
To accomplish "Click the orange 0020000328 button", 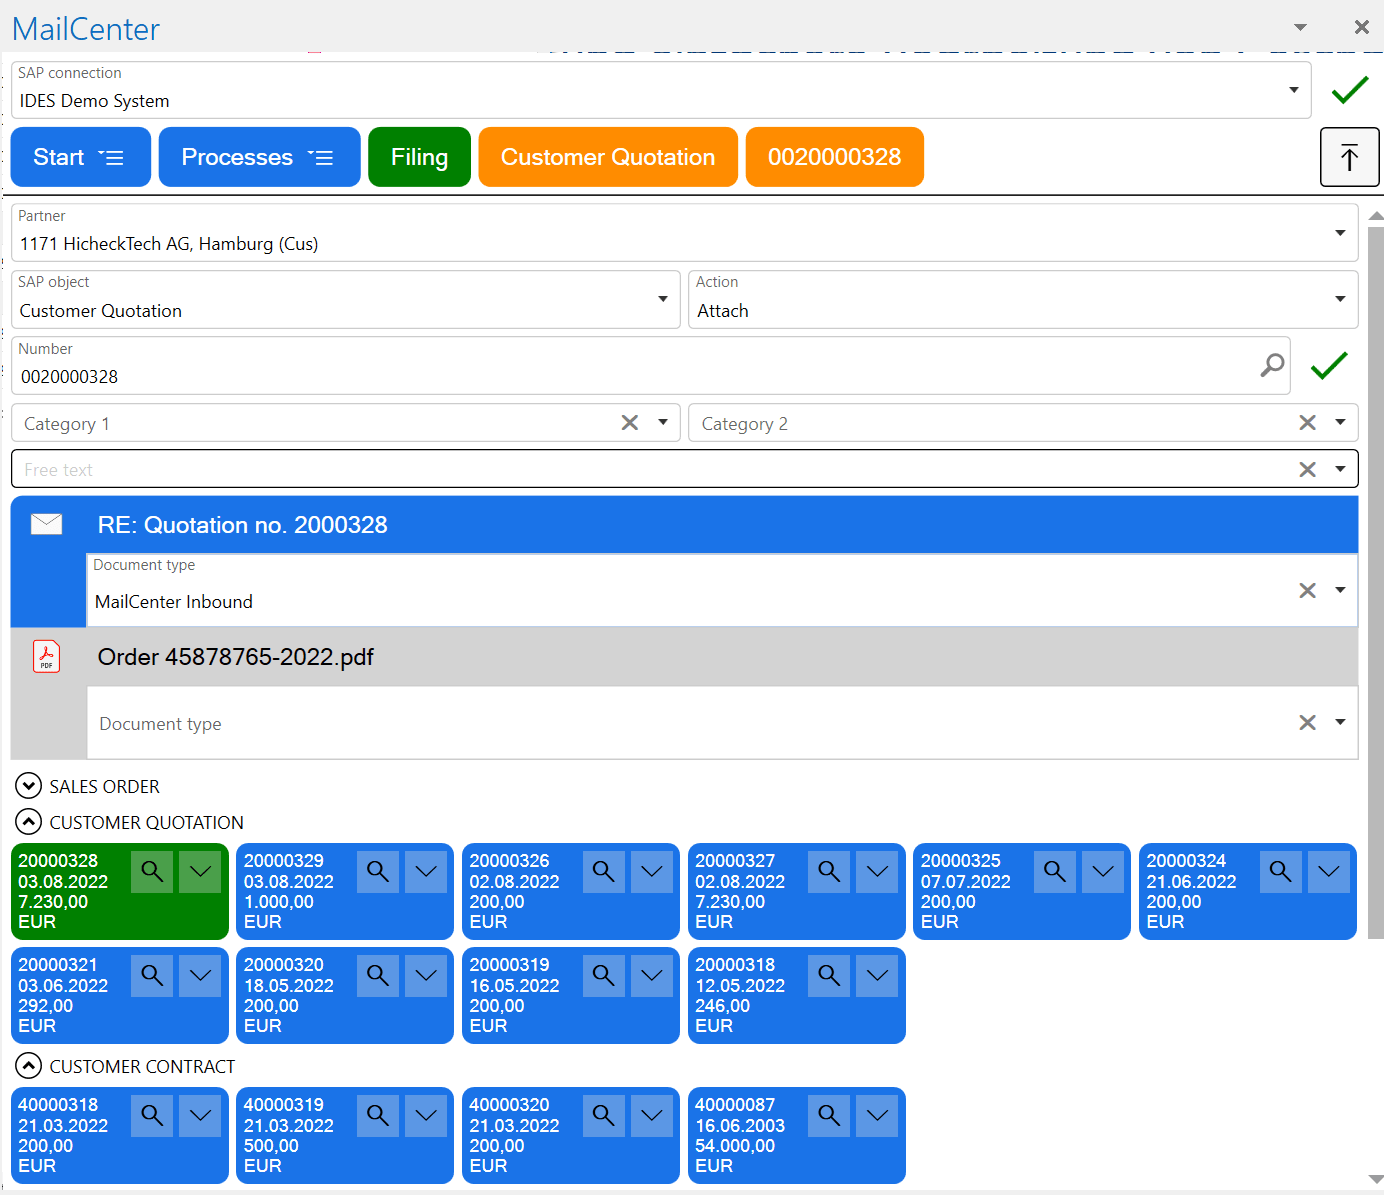I will click(x=834, y=157).
